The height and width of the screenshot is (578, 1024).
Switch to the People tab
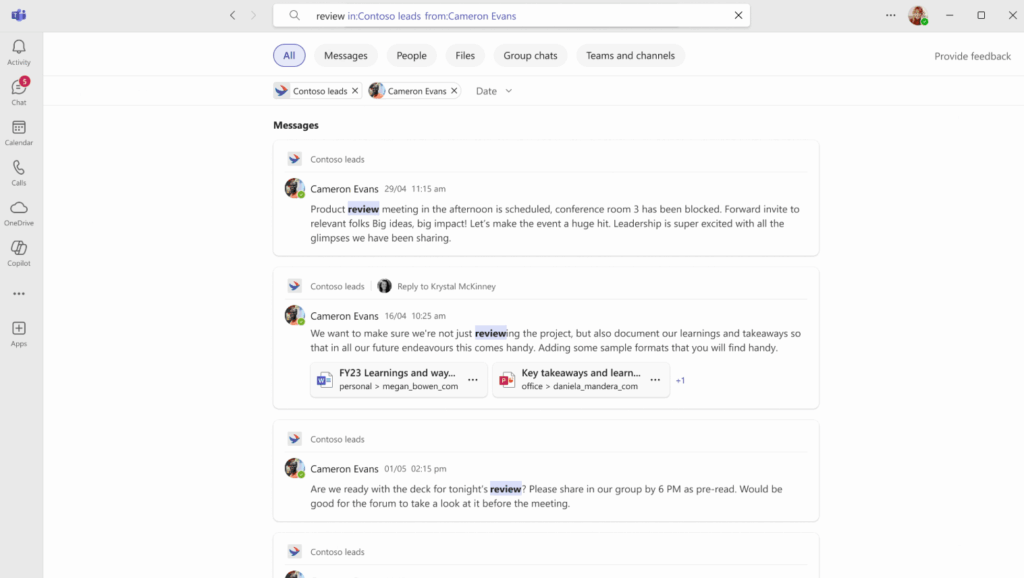click(411, 56)
